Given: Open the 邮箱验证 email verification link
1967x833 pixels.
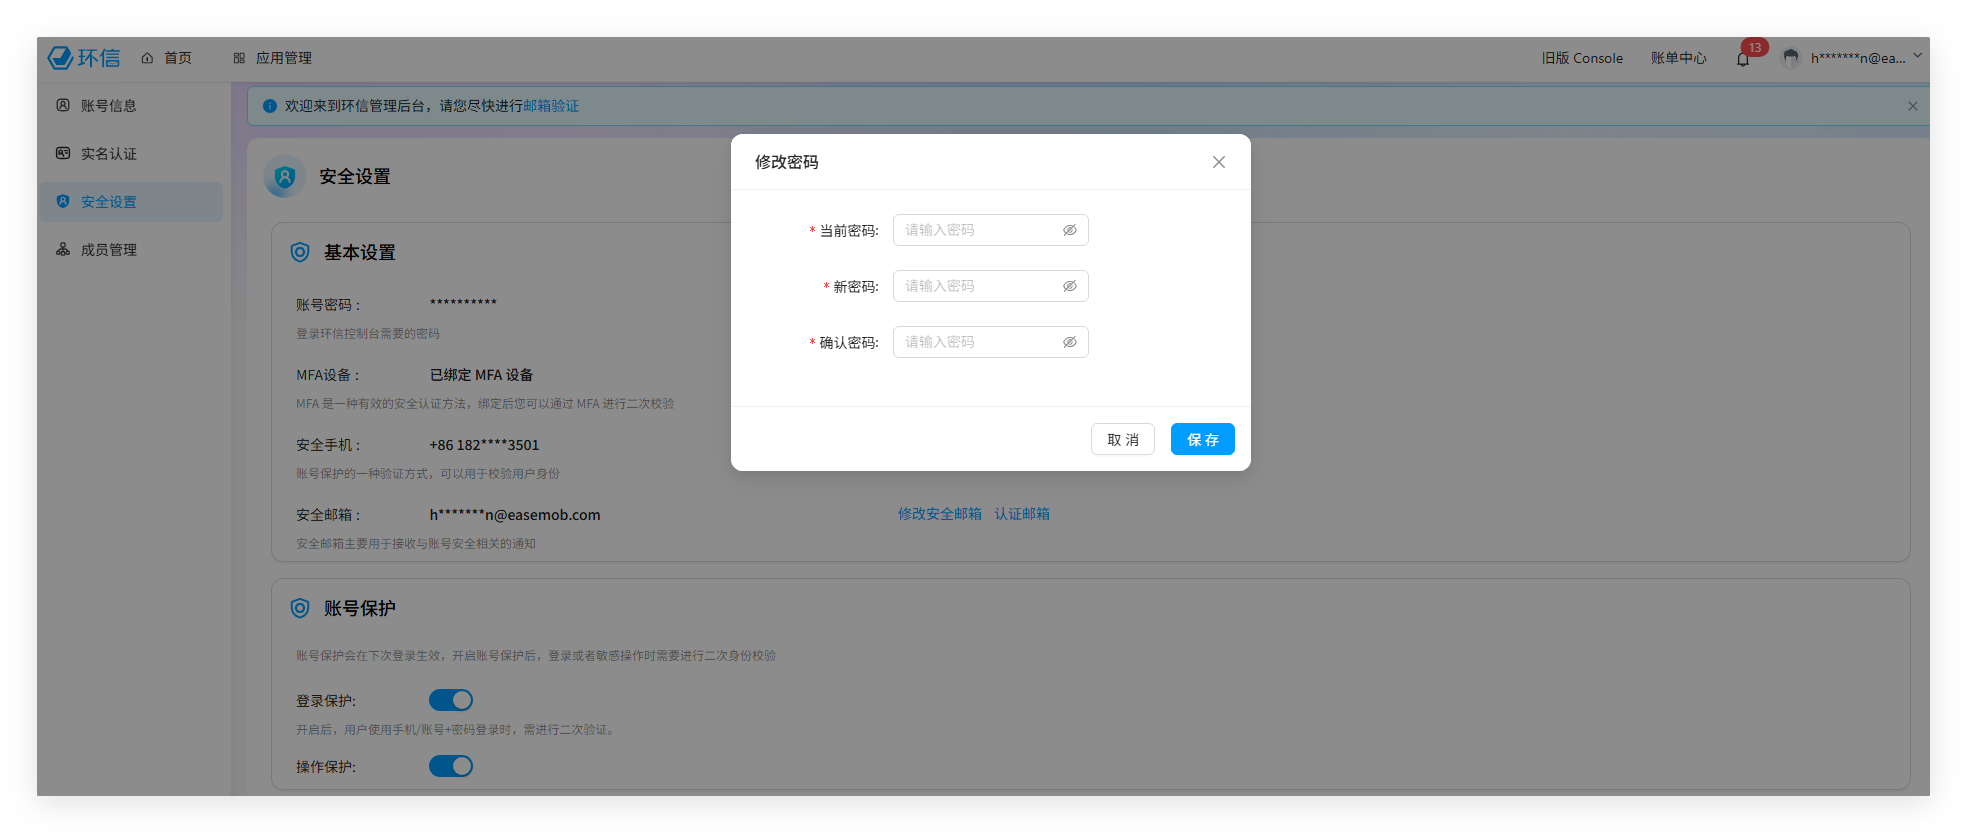Looking at the screenshot, I should point(551,106).
